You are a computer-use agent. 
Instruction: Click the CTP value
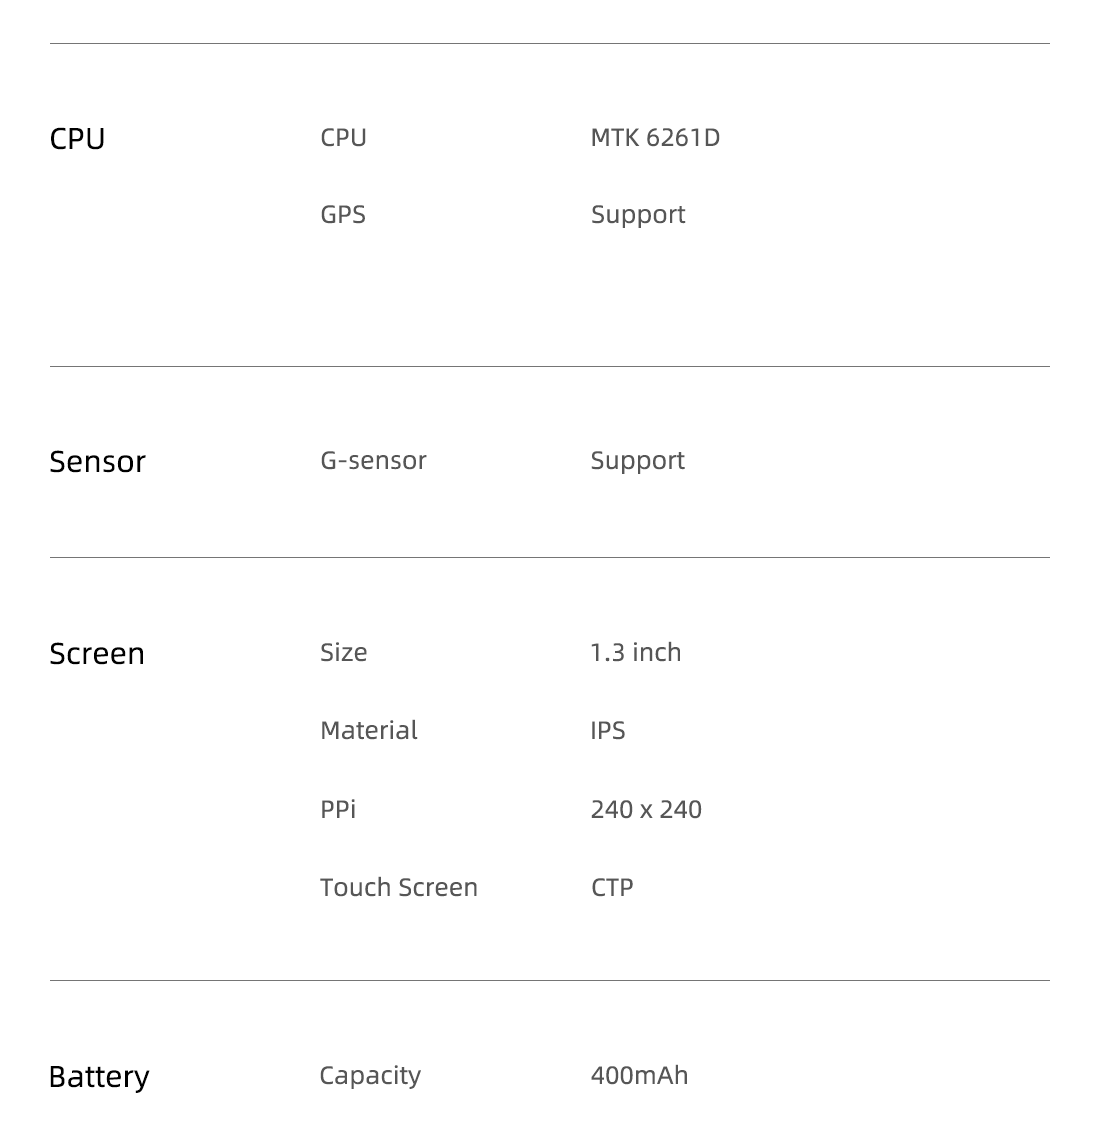pos(612,888)
